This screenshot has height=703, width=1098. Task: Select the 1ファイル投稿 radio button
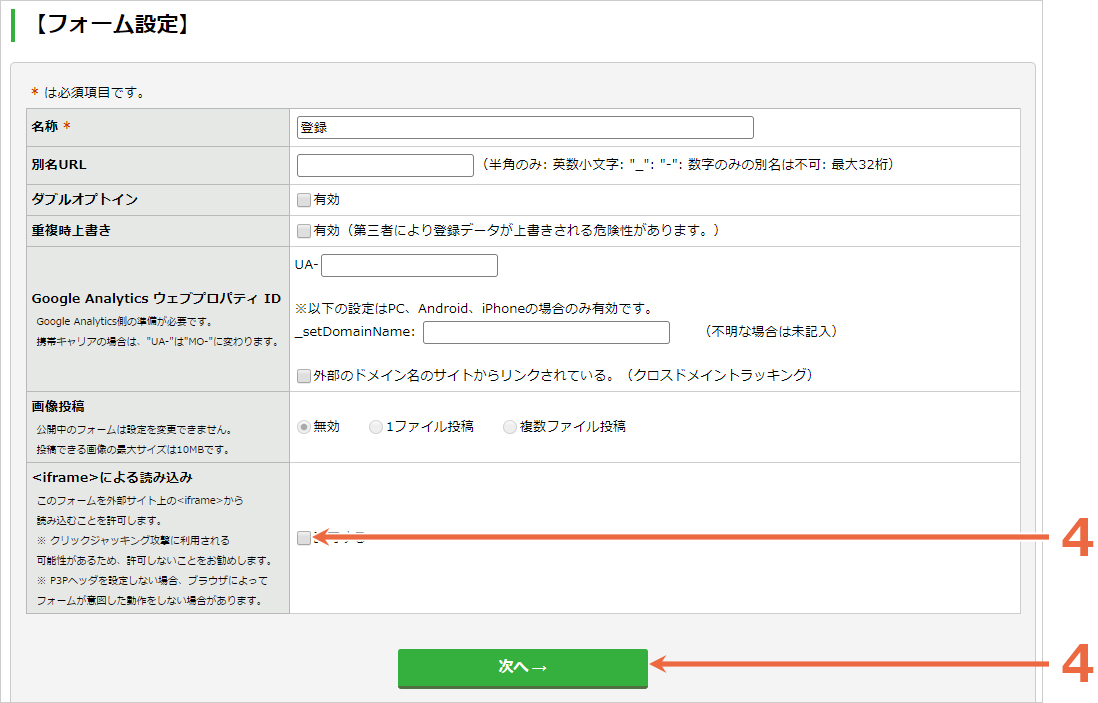[x=376, y=427]
